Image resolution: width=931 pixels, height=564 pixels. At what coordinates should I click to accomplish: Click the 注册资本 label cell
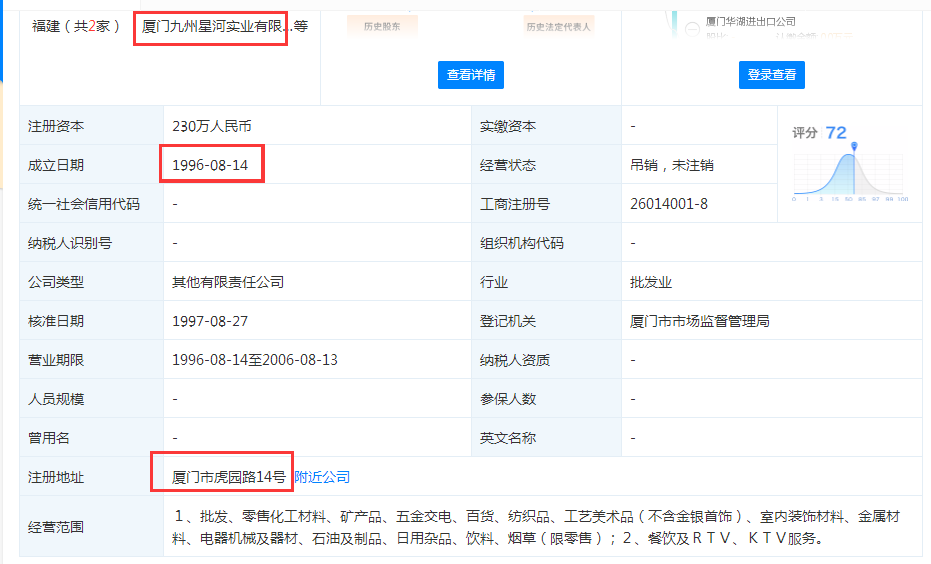tap(91, 126)
